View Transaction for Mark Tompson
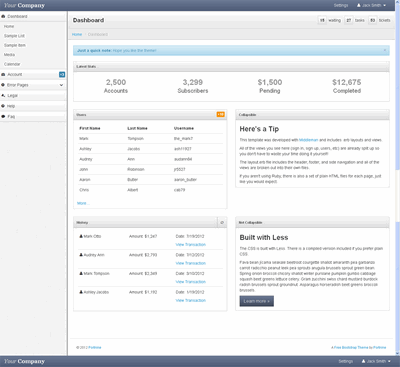The height and width of the screenshot is (367, 400). (191, 282)
